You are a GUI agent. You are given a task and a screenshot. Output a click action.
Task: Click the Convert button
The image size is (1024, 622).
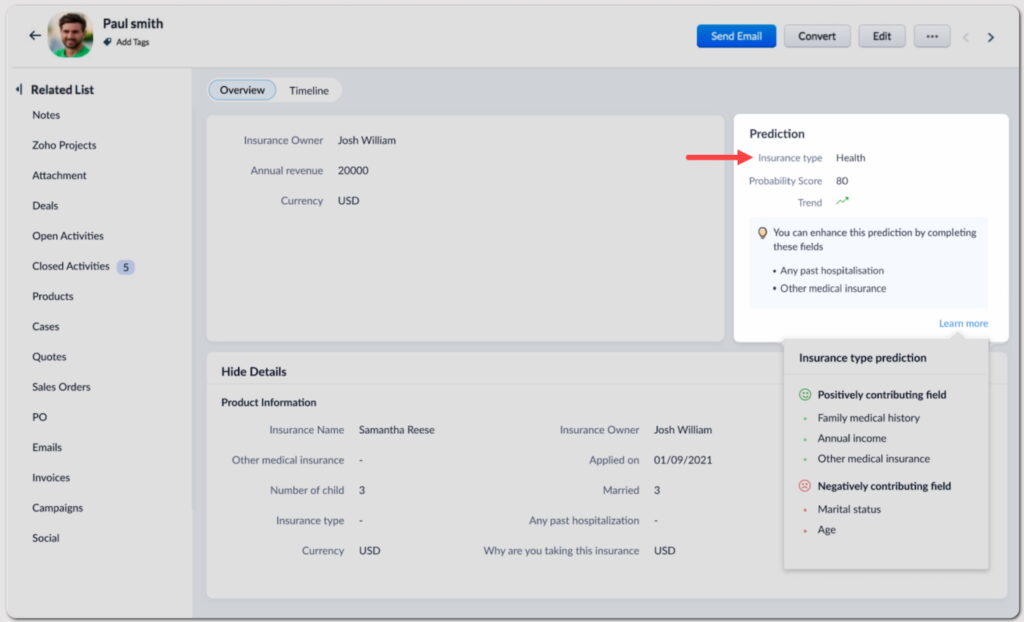(817, 36)
